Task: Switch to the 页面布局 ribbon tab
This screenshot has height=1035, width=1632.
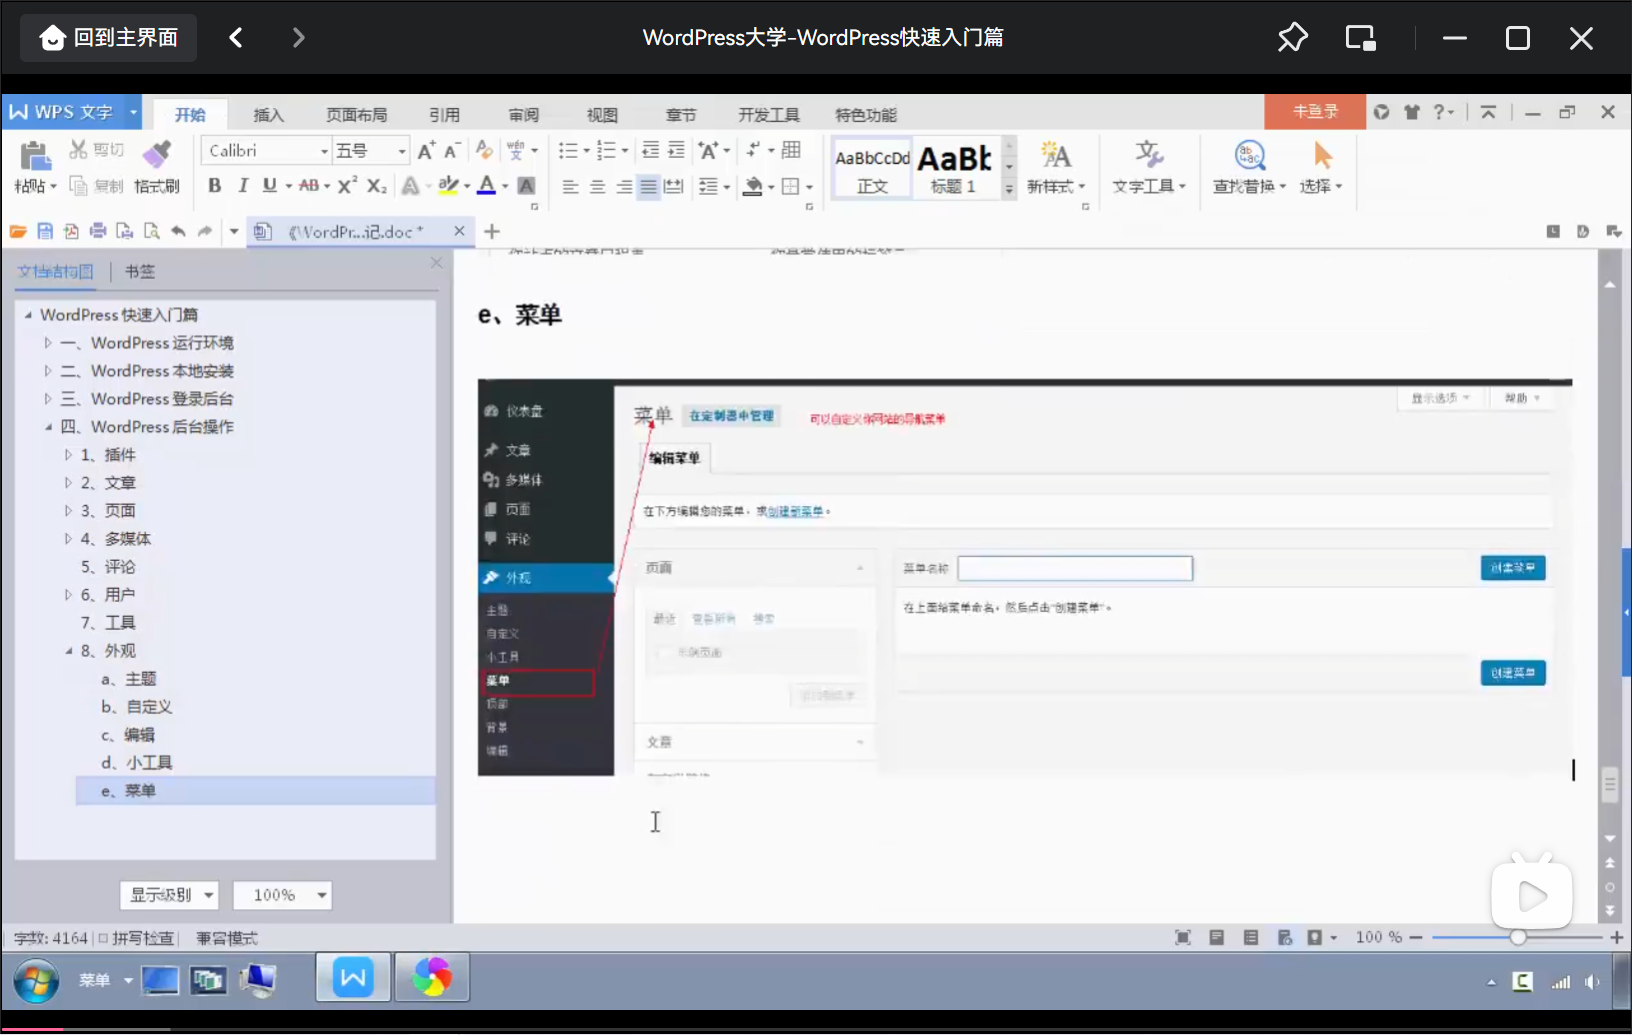Action: tap(356, 115)
